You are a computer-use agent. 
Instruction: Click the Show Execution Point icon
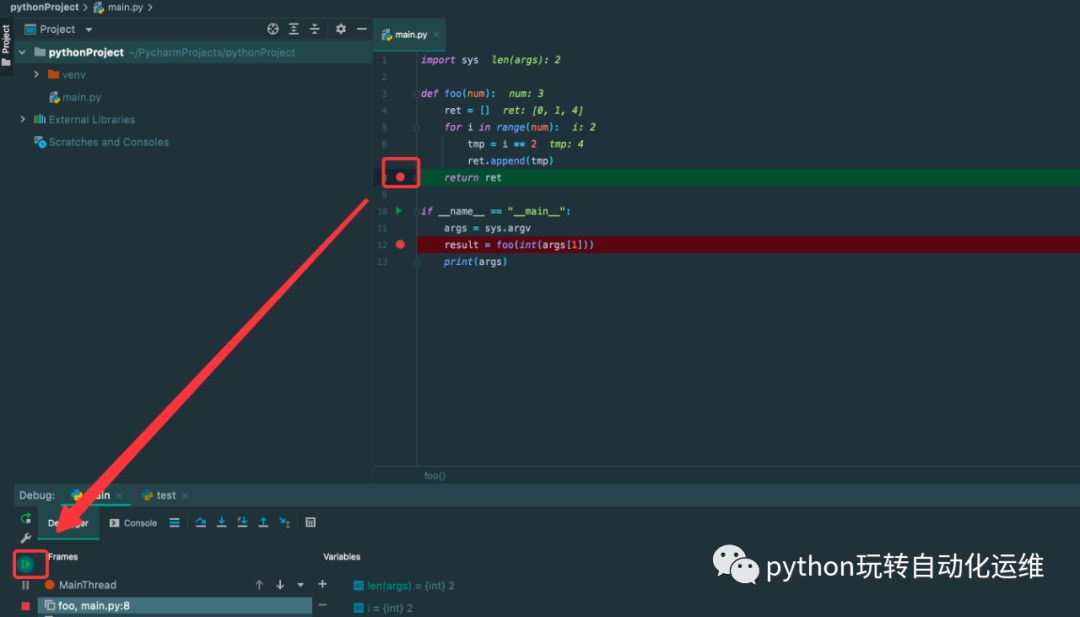174,523
